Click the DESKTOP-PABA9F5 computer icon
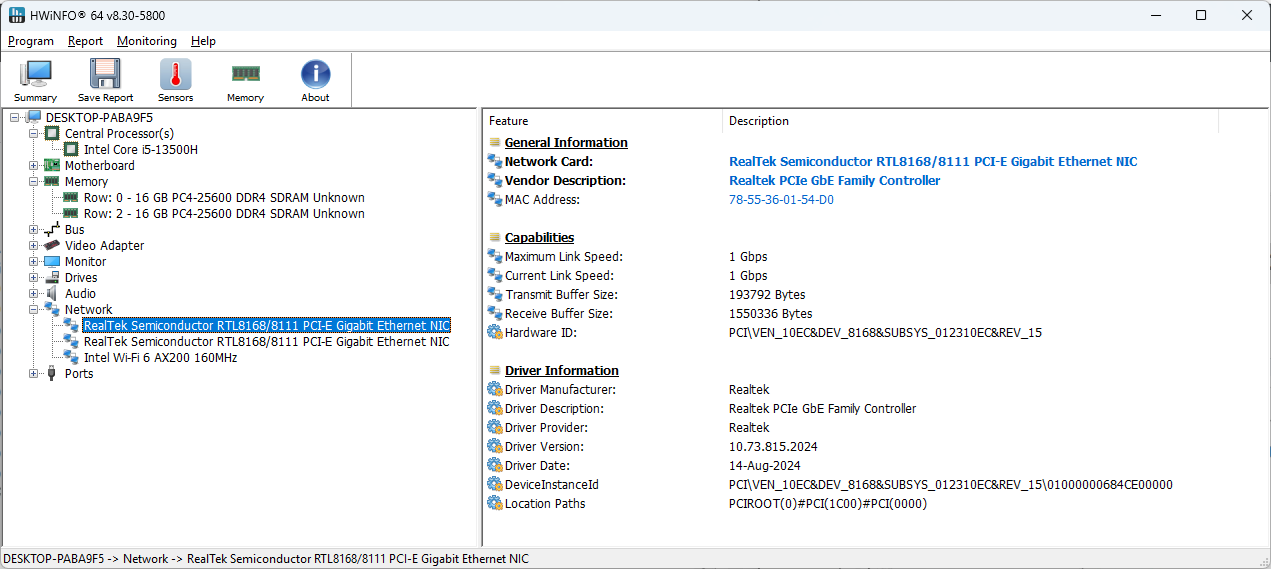The width and height of the screenshot is (1271, 569). 34,117
